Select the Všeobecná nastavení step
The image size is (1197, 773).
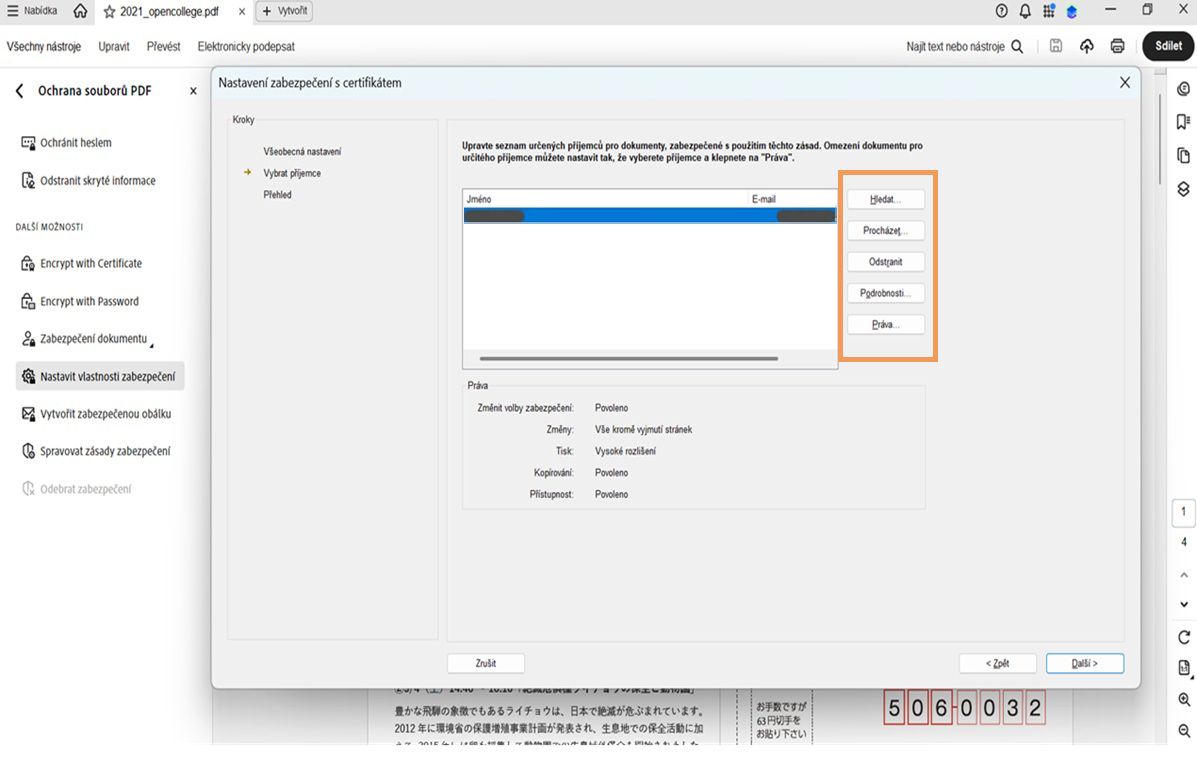(x=302, y=152)
